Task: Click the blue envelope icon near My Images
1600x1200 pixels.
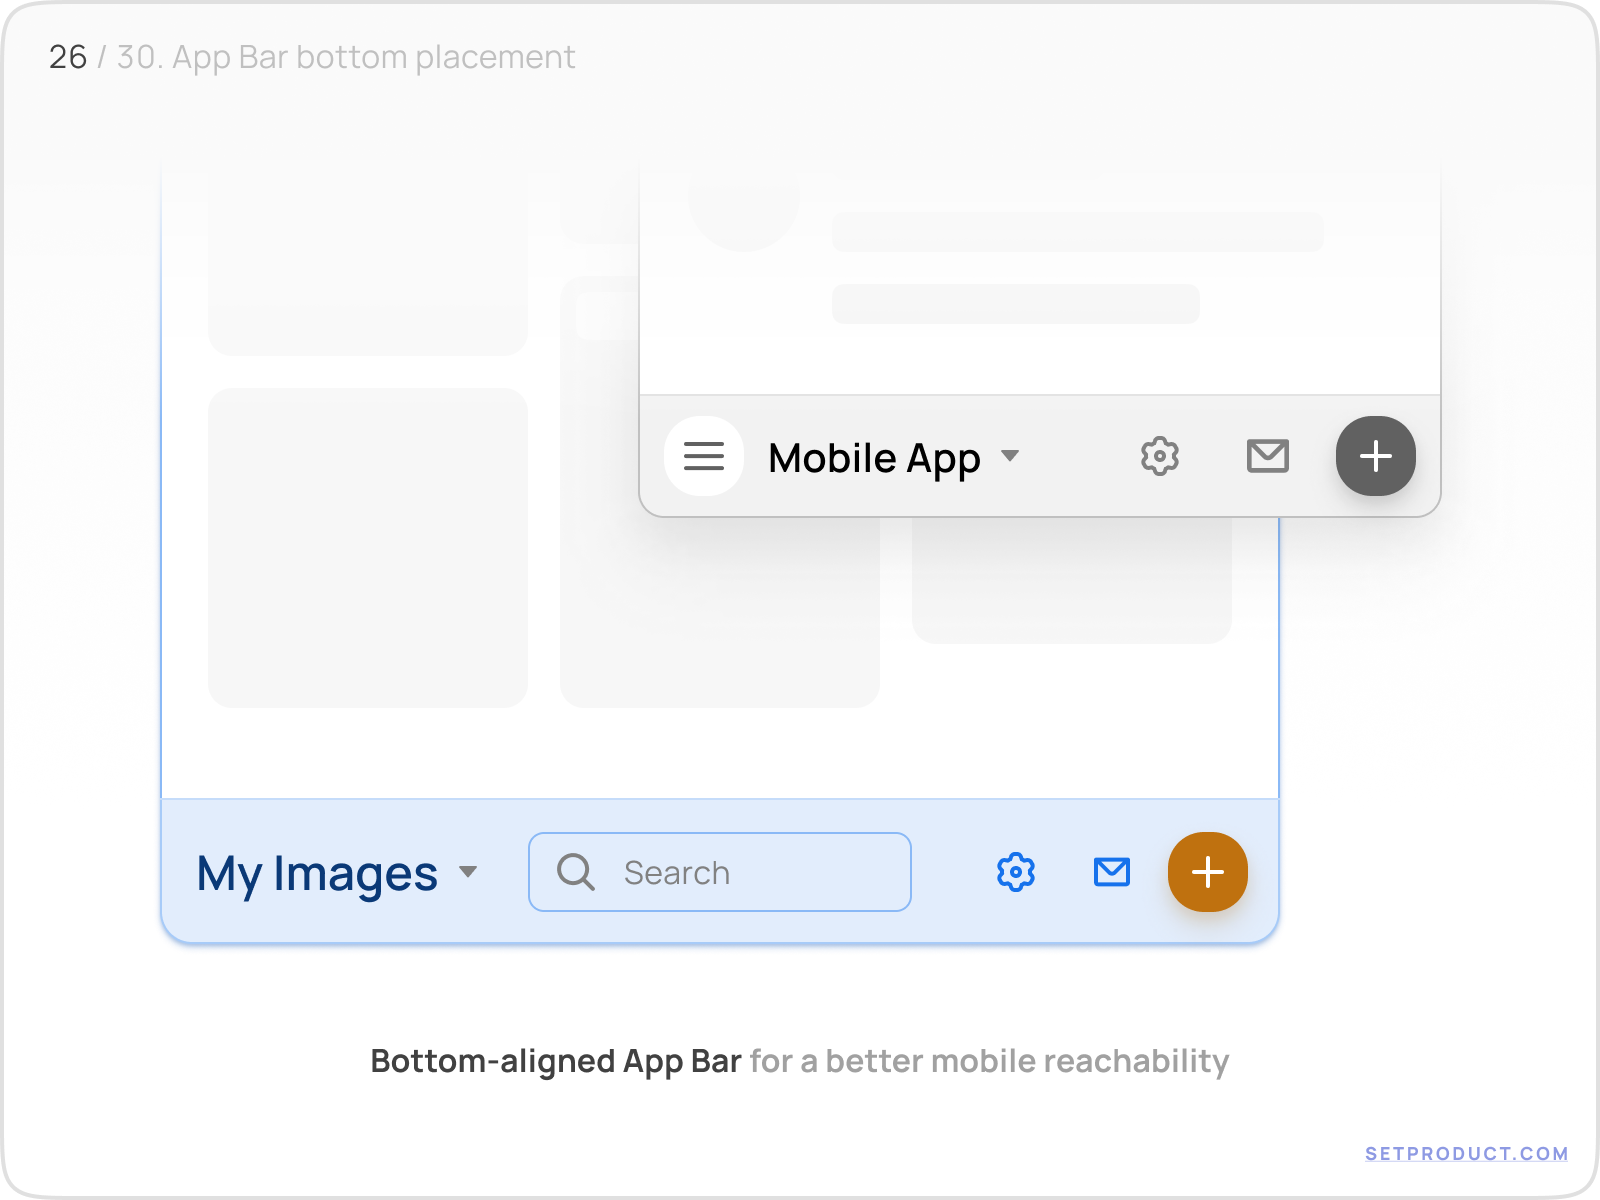Action: 1111,872
